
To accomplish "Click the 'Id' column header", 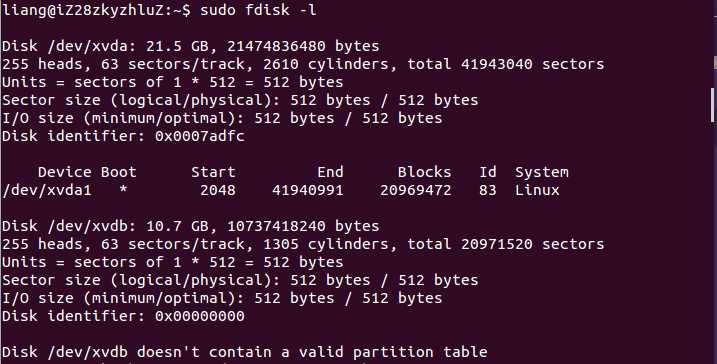I will coord(487,172).
